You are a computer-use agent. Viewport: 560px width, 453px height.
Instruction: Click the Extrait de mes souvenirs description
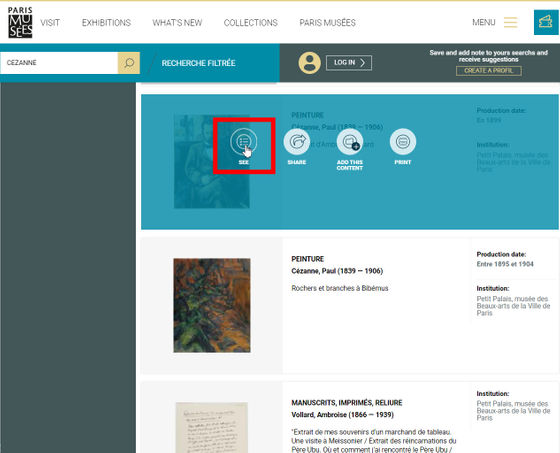pyautogui.click(x=374, y=441)
